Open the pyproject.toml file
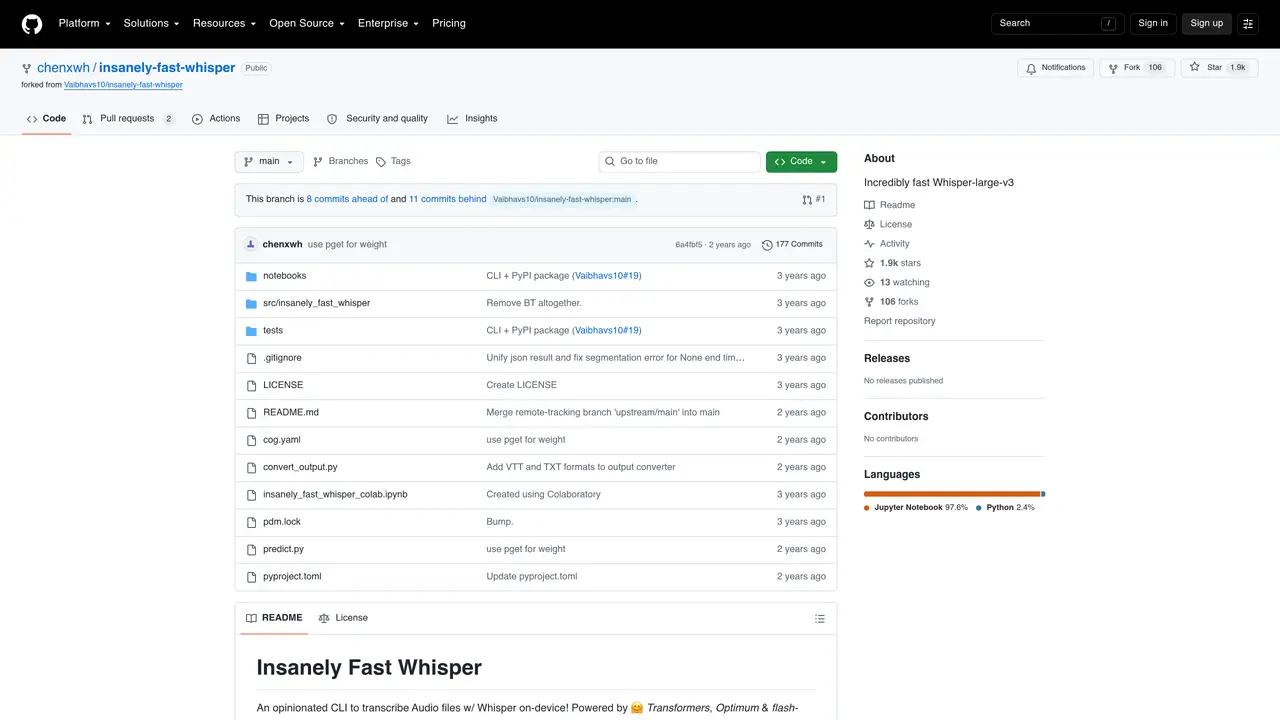 tap(292, 577)
